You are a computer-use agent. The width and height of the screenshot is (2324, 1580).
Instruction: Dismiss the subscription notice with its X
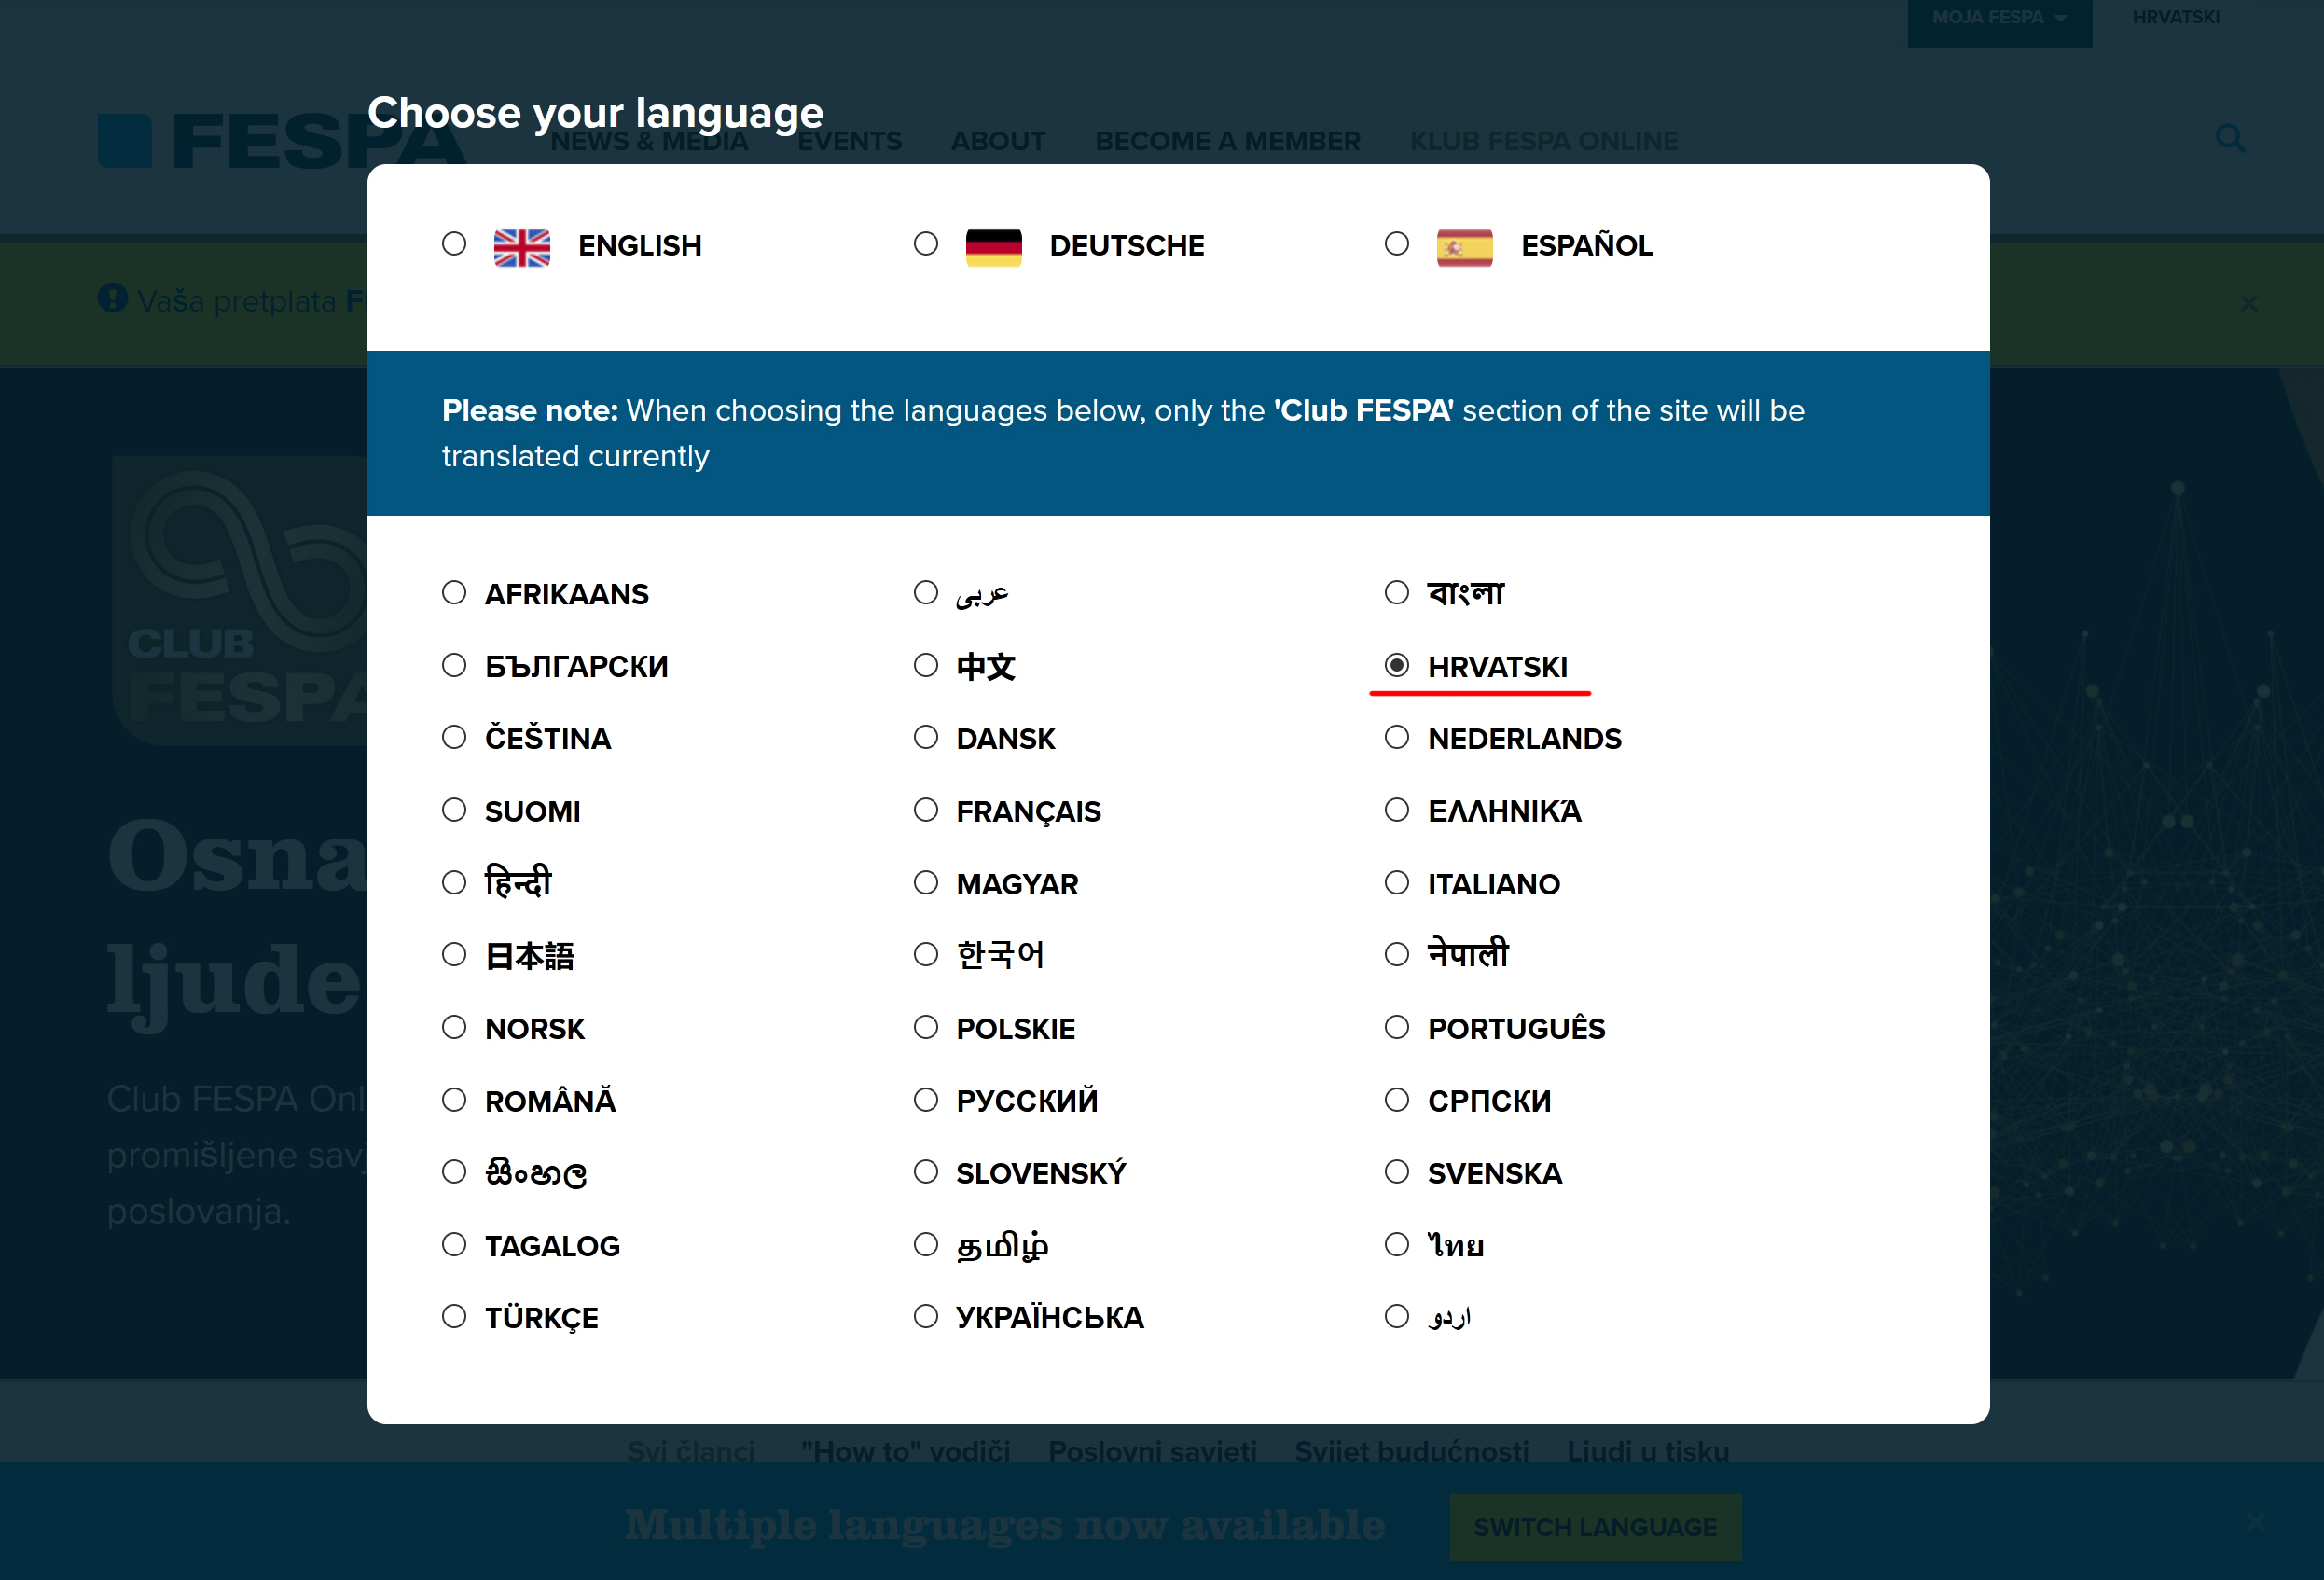pos(2249,304)
